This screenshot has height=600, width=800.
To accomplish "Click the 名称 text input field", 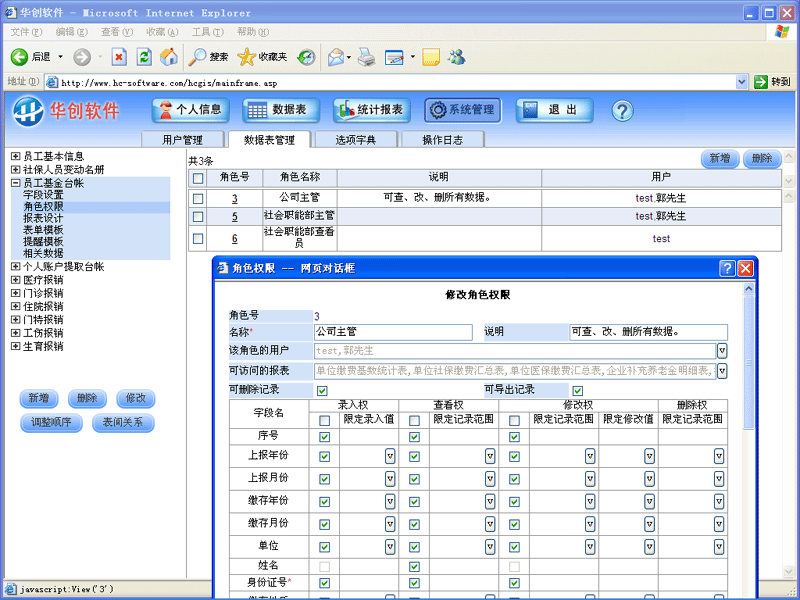I will click(x=392, y=332).
